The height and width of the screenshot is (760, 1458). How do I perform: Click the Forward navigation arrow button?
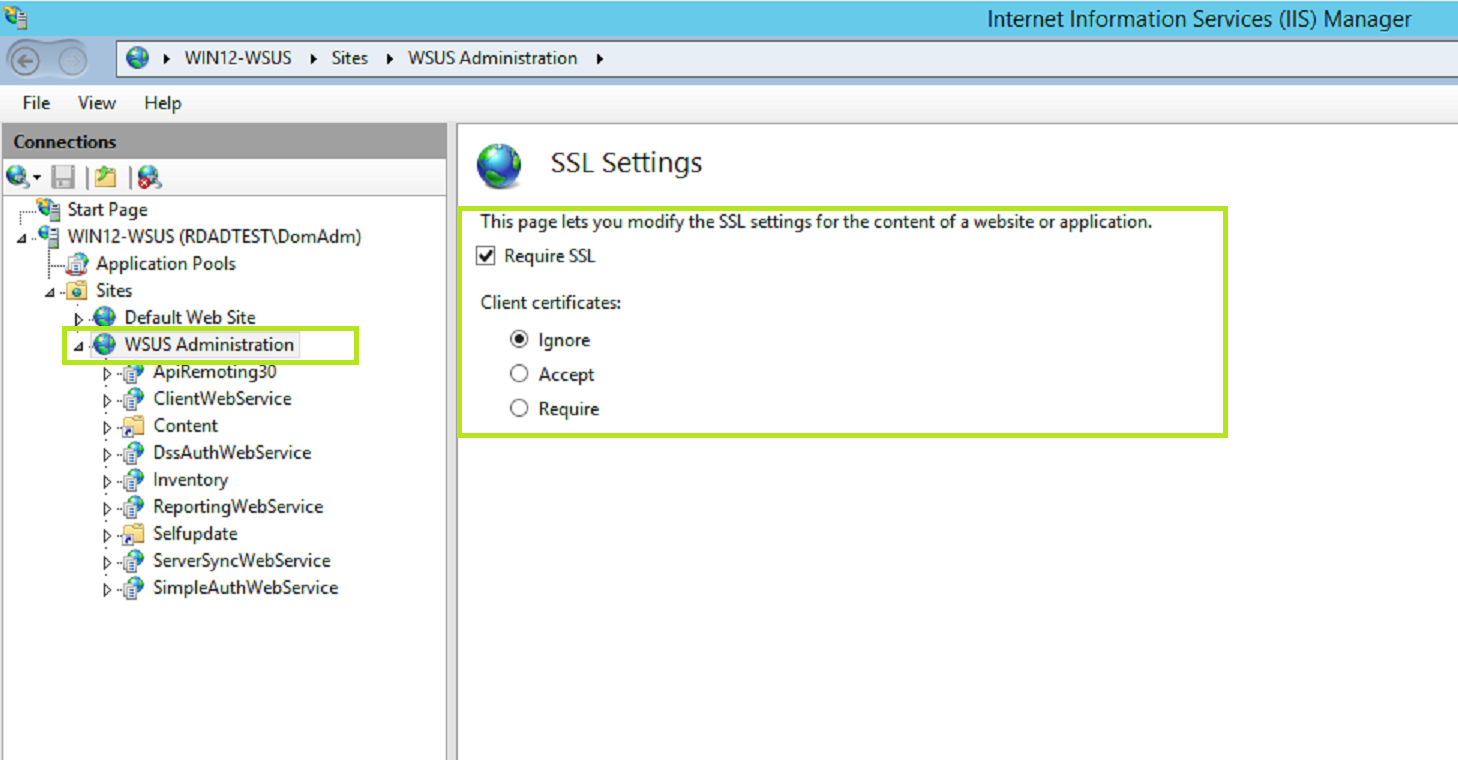73,61
